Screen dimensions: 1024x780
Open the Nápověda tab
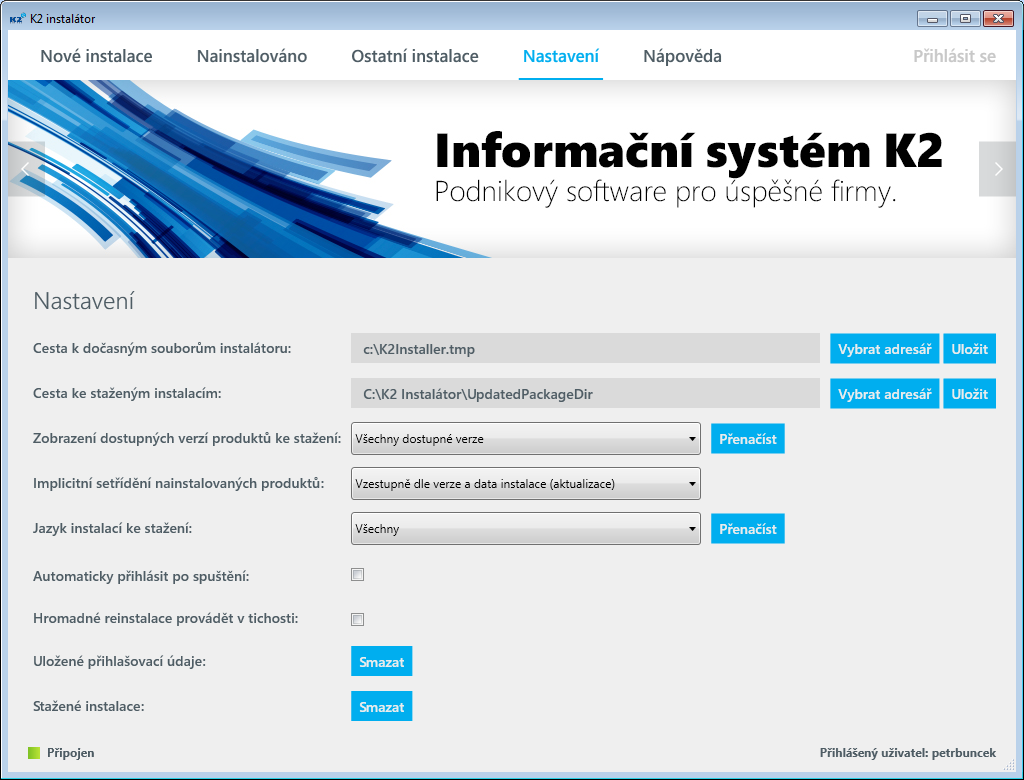click(682, 56)
